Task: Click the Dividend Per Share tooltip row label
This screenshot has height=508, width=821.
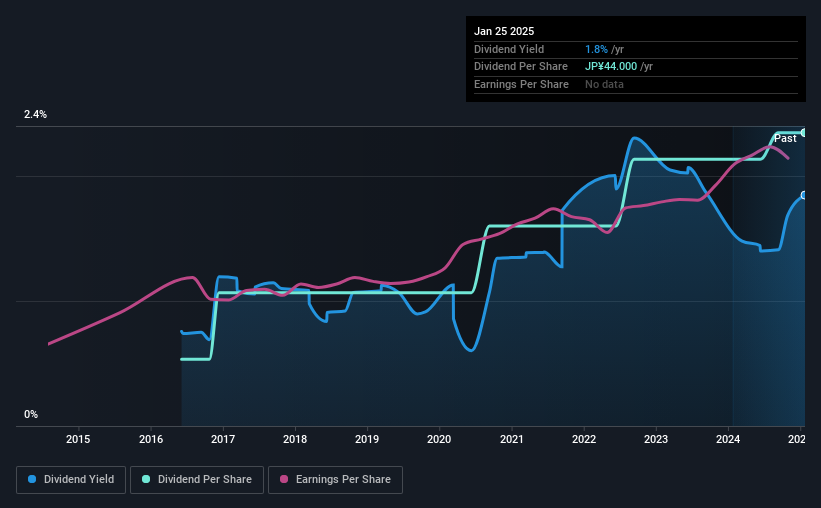Action: (520, 67)
